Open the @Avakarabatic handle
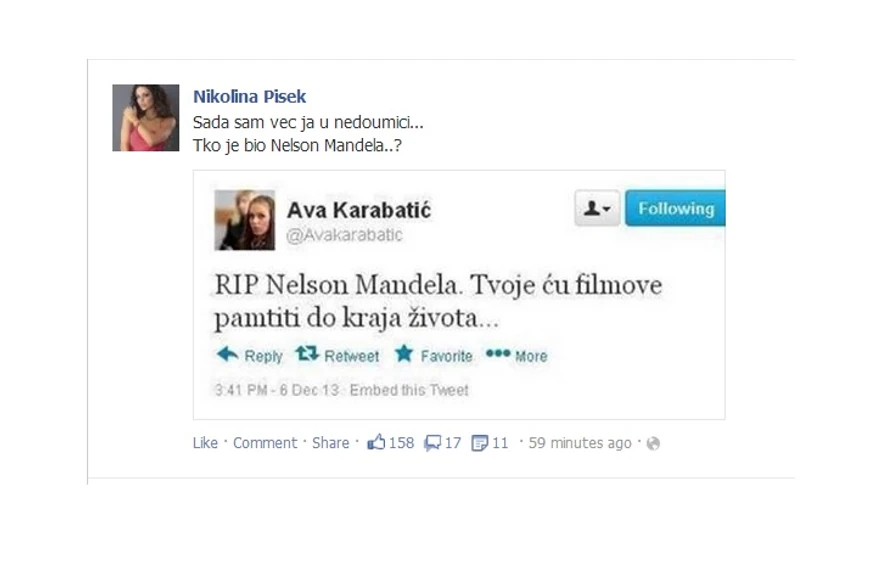This screenshot has width=870, height=573. pos(344,235)
